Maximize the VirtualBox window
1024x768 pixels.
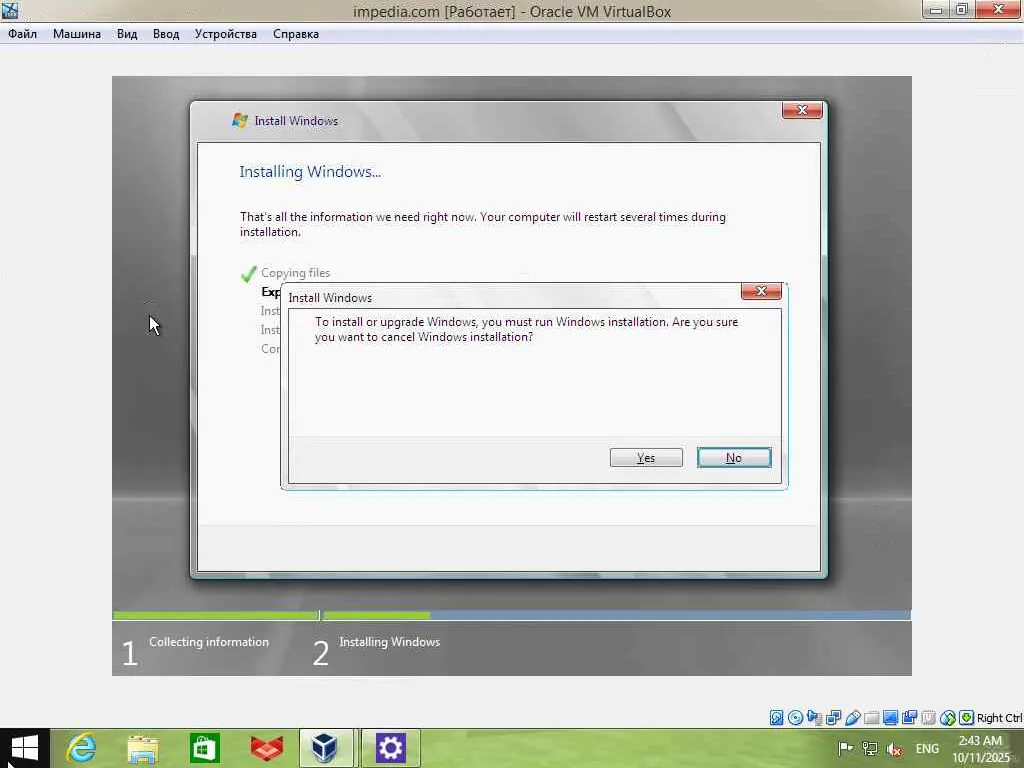[x=962, y=9]
